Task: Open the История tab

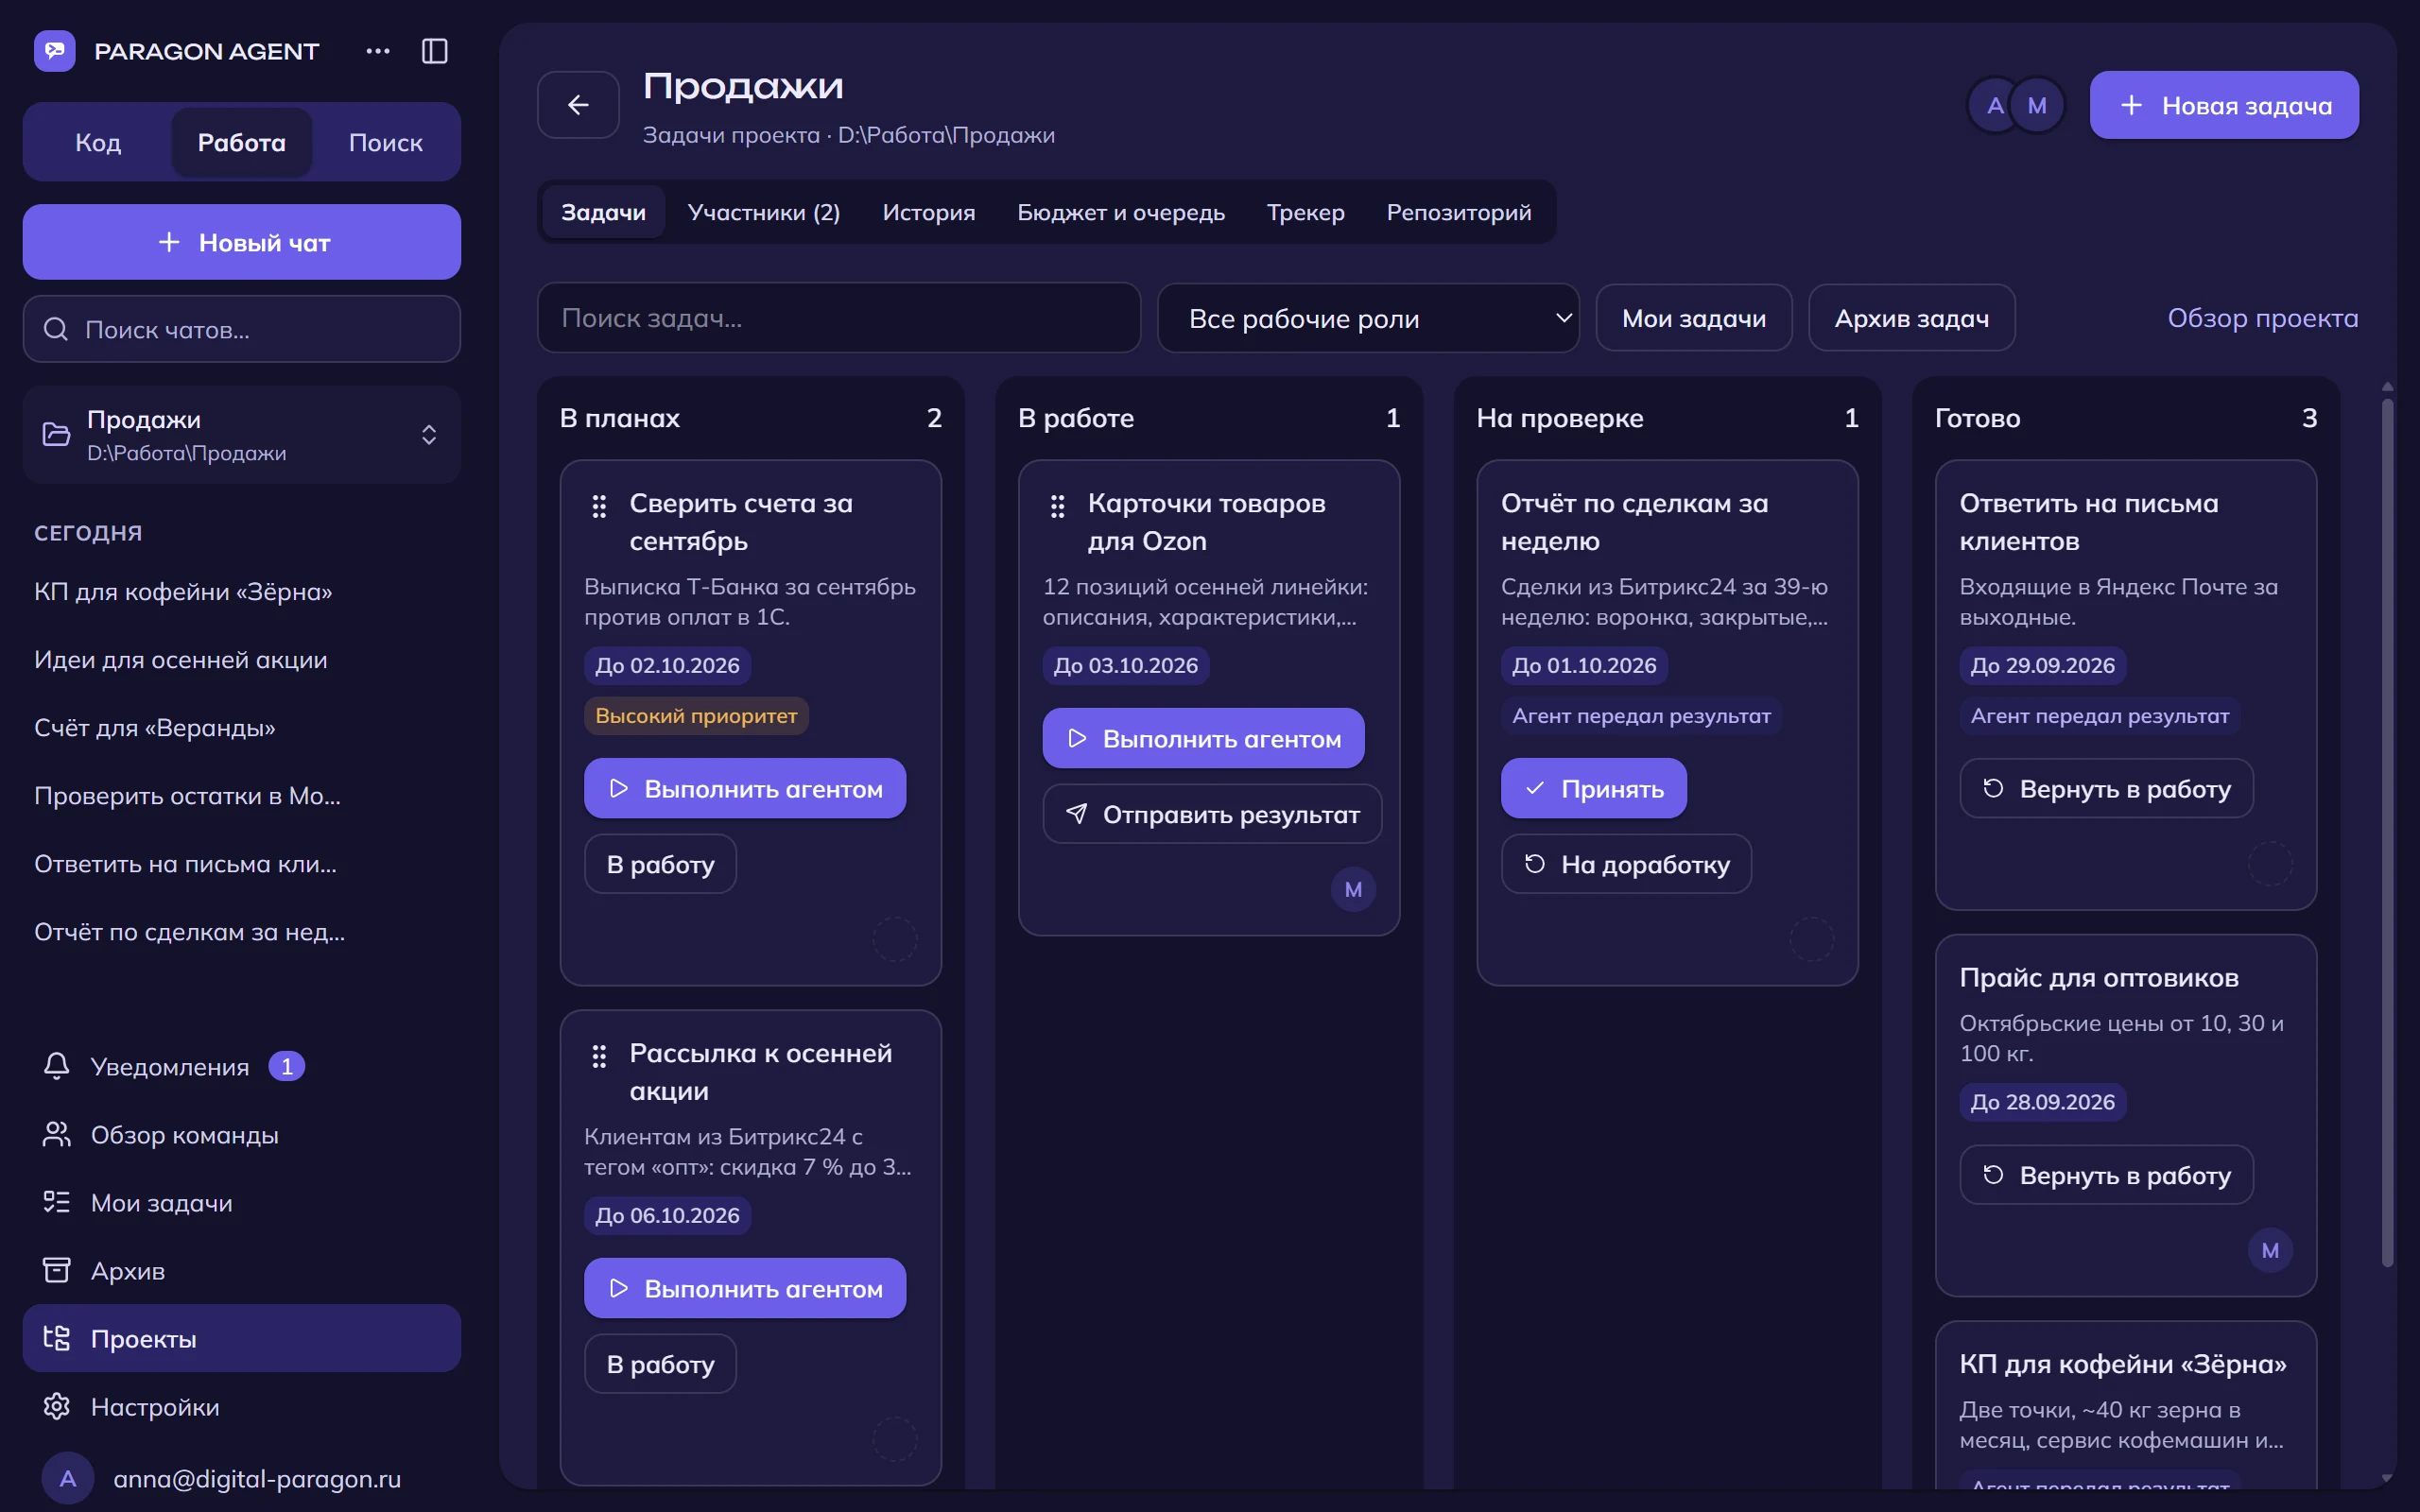Action: point(929,212)
